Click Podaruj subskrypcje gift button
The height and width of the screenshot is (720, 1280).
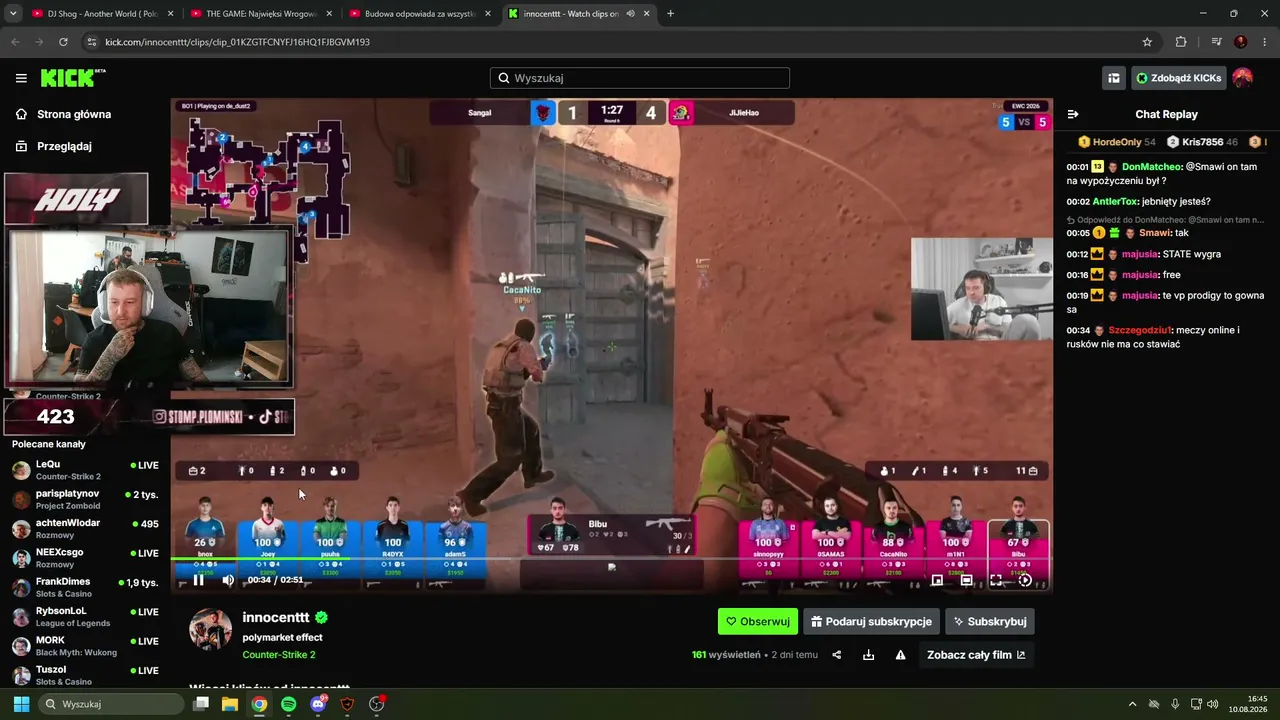point(871,621)
